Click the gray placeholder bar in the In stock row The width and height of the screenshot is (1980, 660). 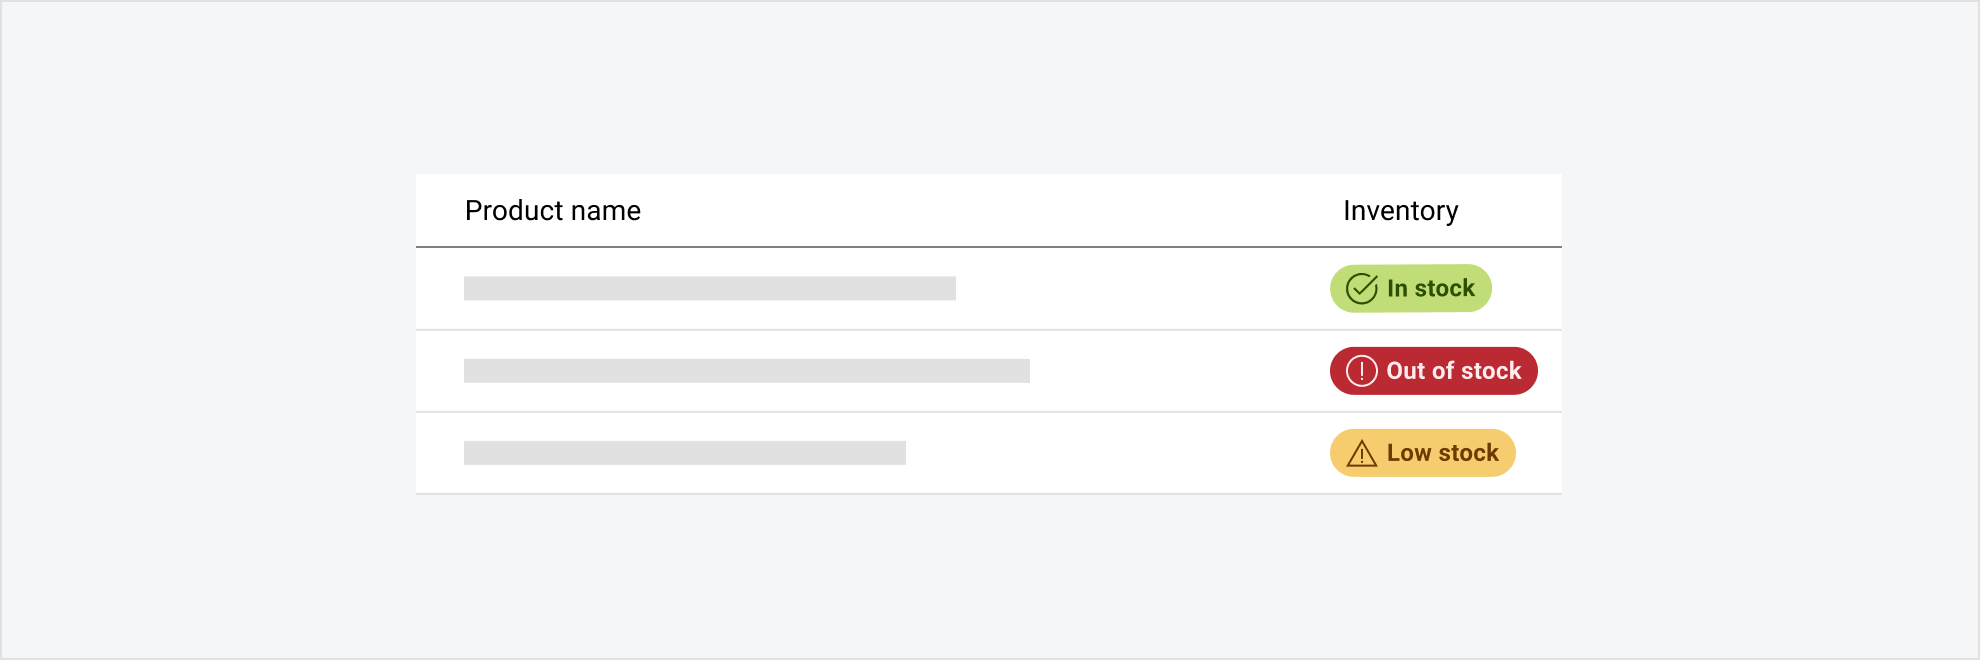click(x=709, y=289)
